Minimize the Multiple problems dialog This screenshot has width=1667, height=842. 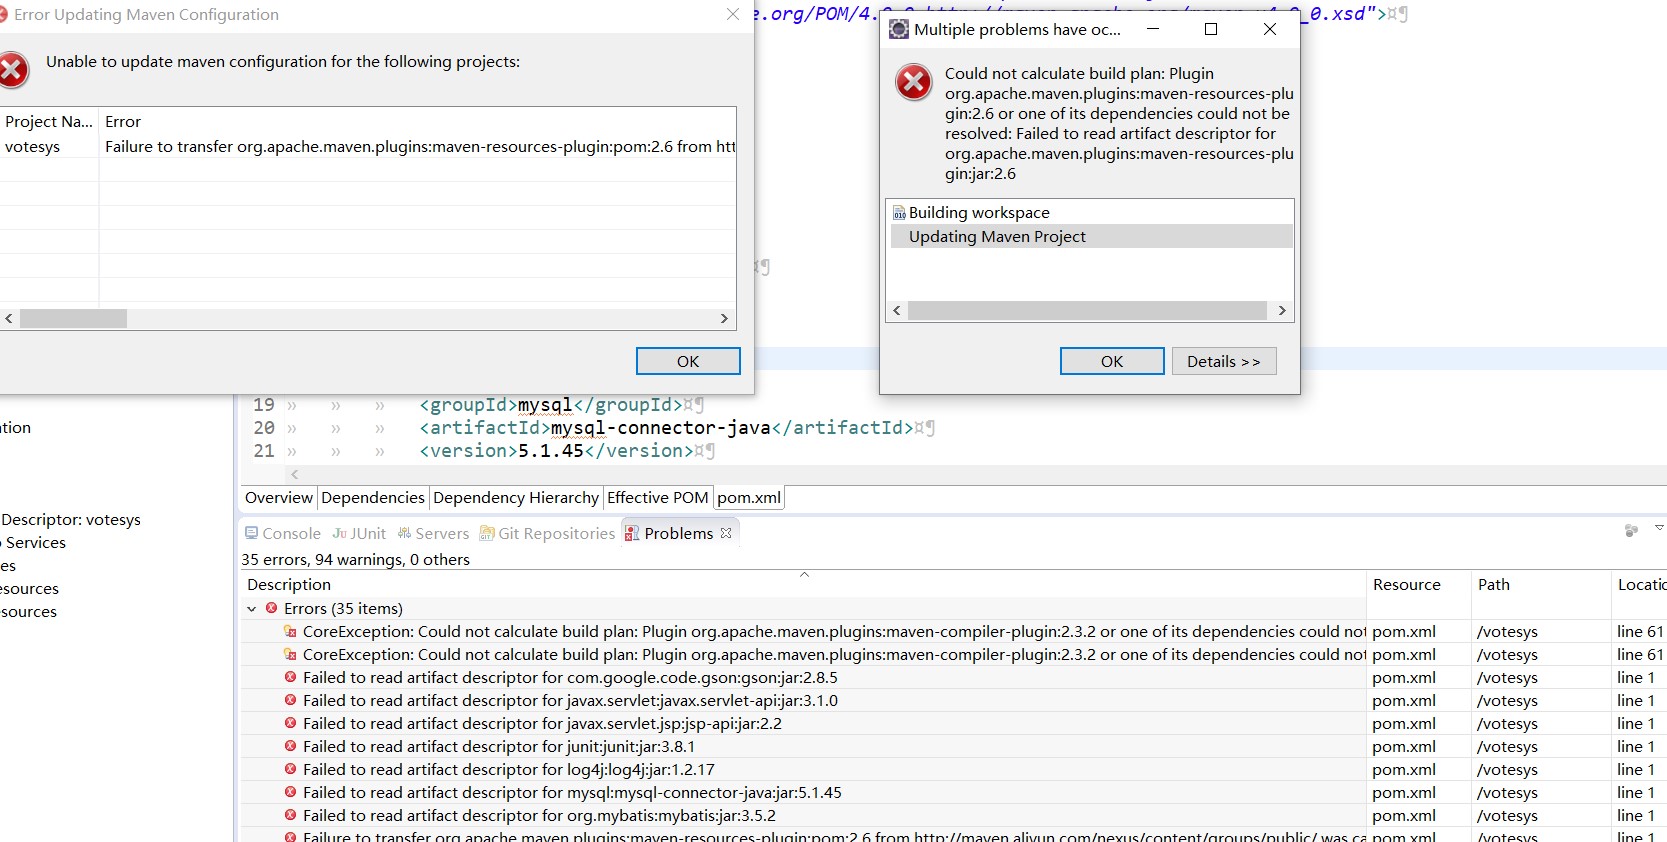1153,29
